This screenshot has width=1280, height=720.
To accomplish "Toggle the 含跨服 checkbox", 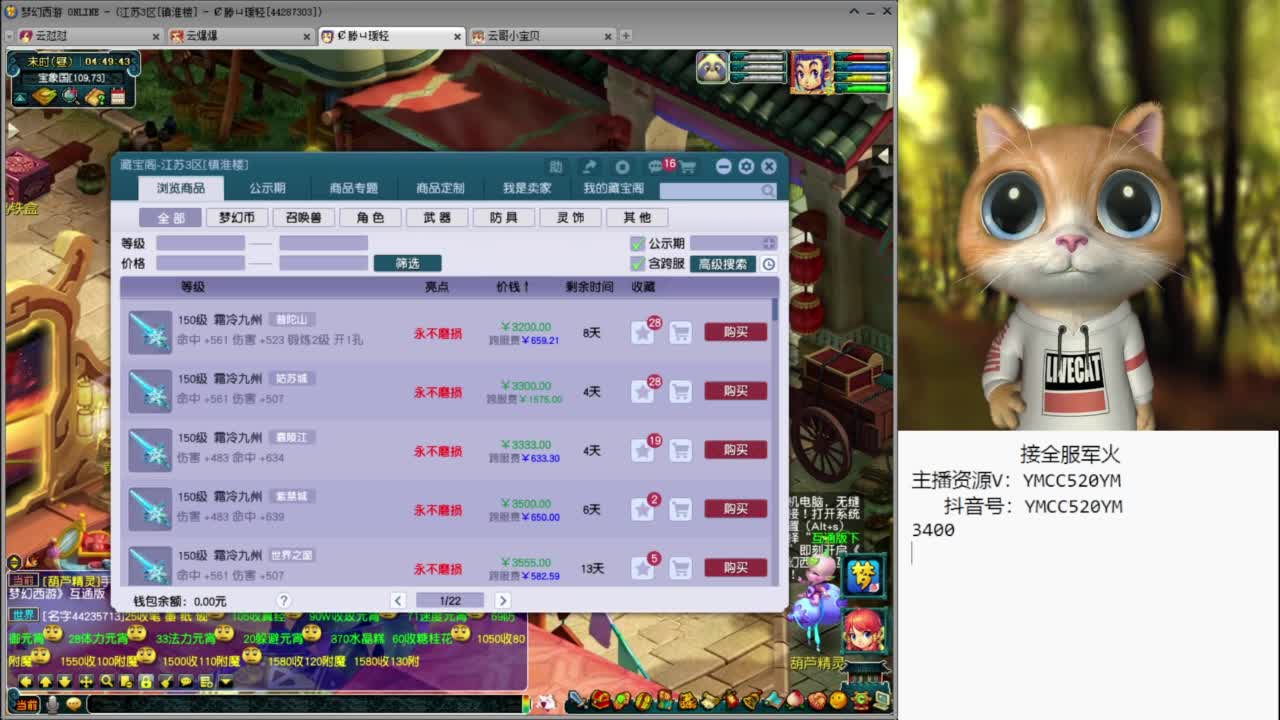I will [x=637, y=264].
